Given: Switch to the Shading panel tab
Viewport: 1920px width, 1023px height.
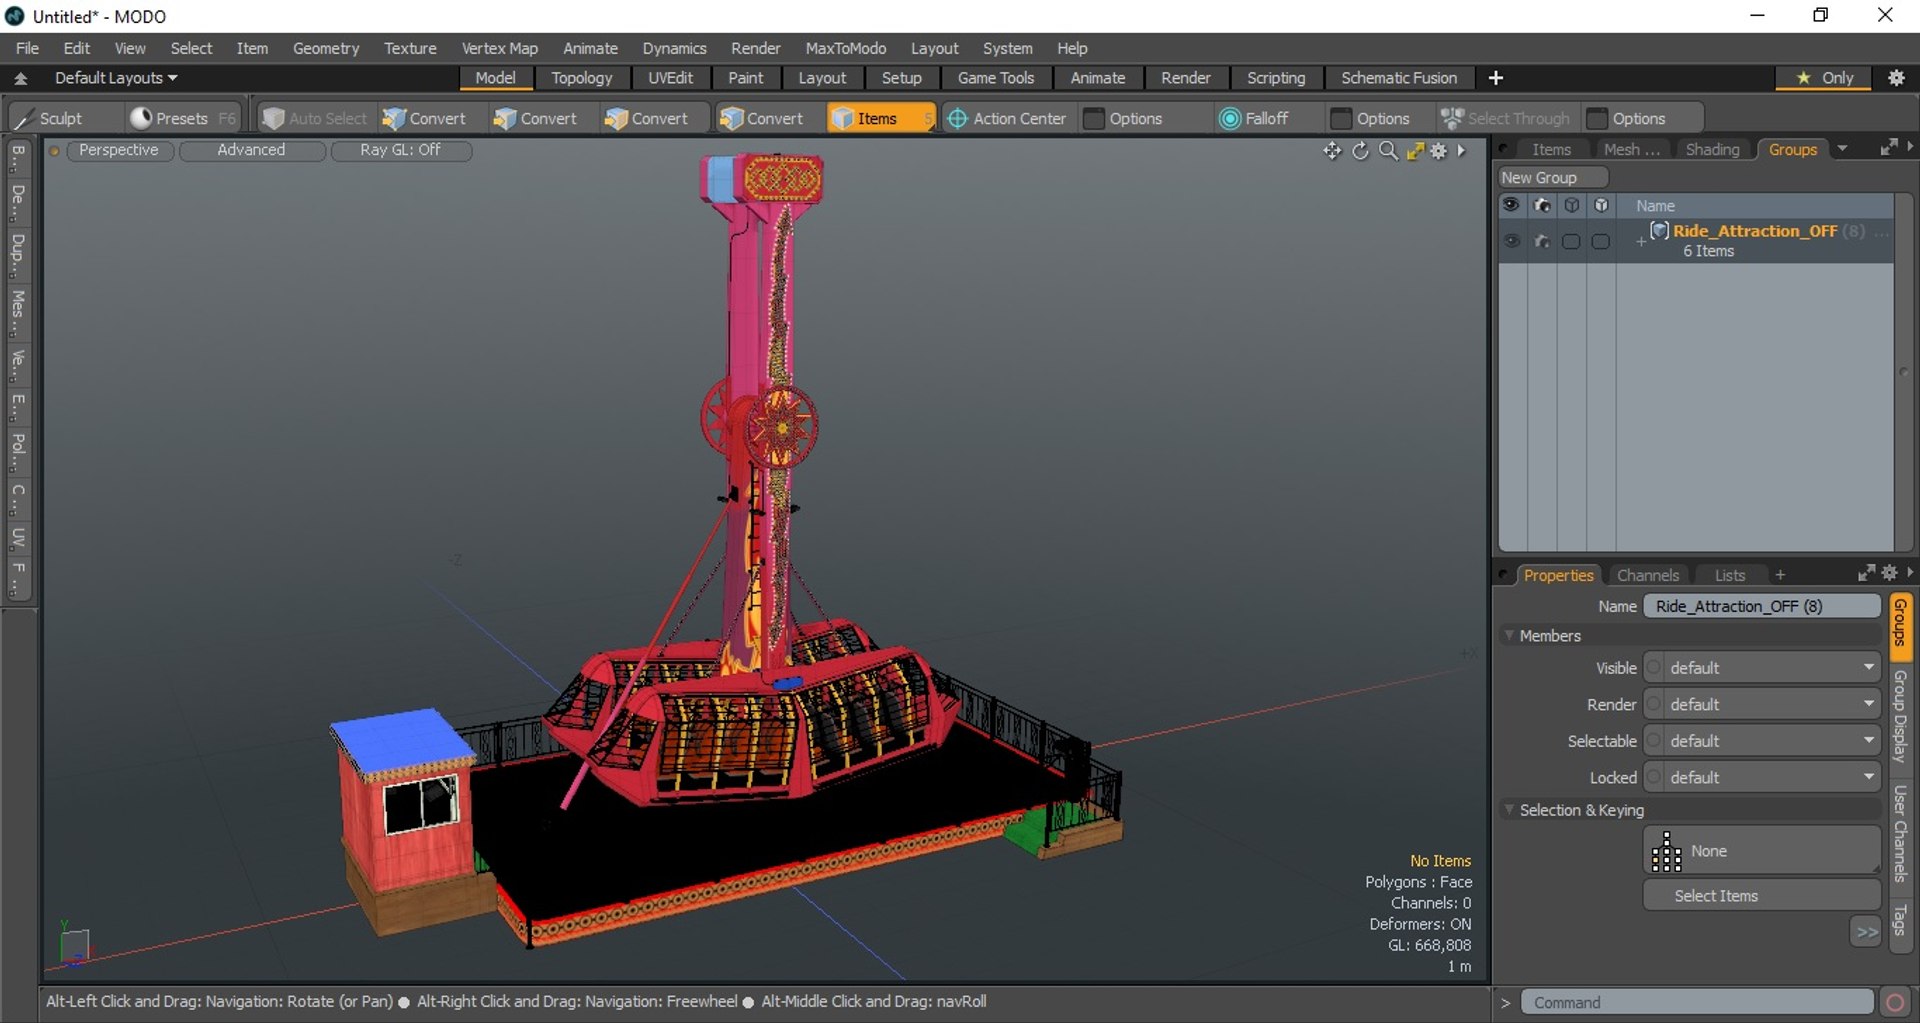Looking at the screenshot, I should coord(1712,149).
